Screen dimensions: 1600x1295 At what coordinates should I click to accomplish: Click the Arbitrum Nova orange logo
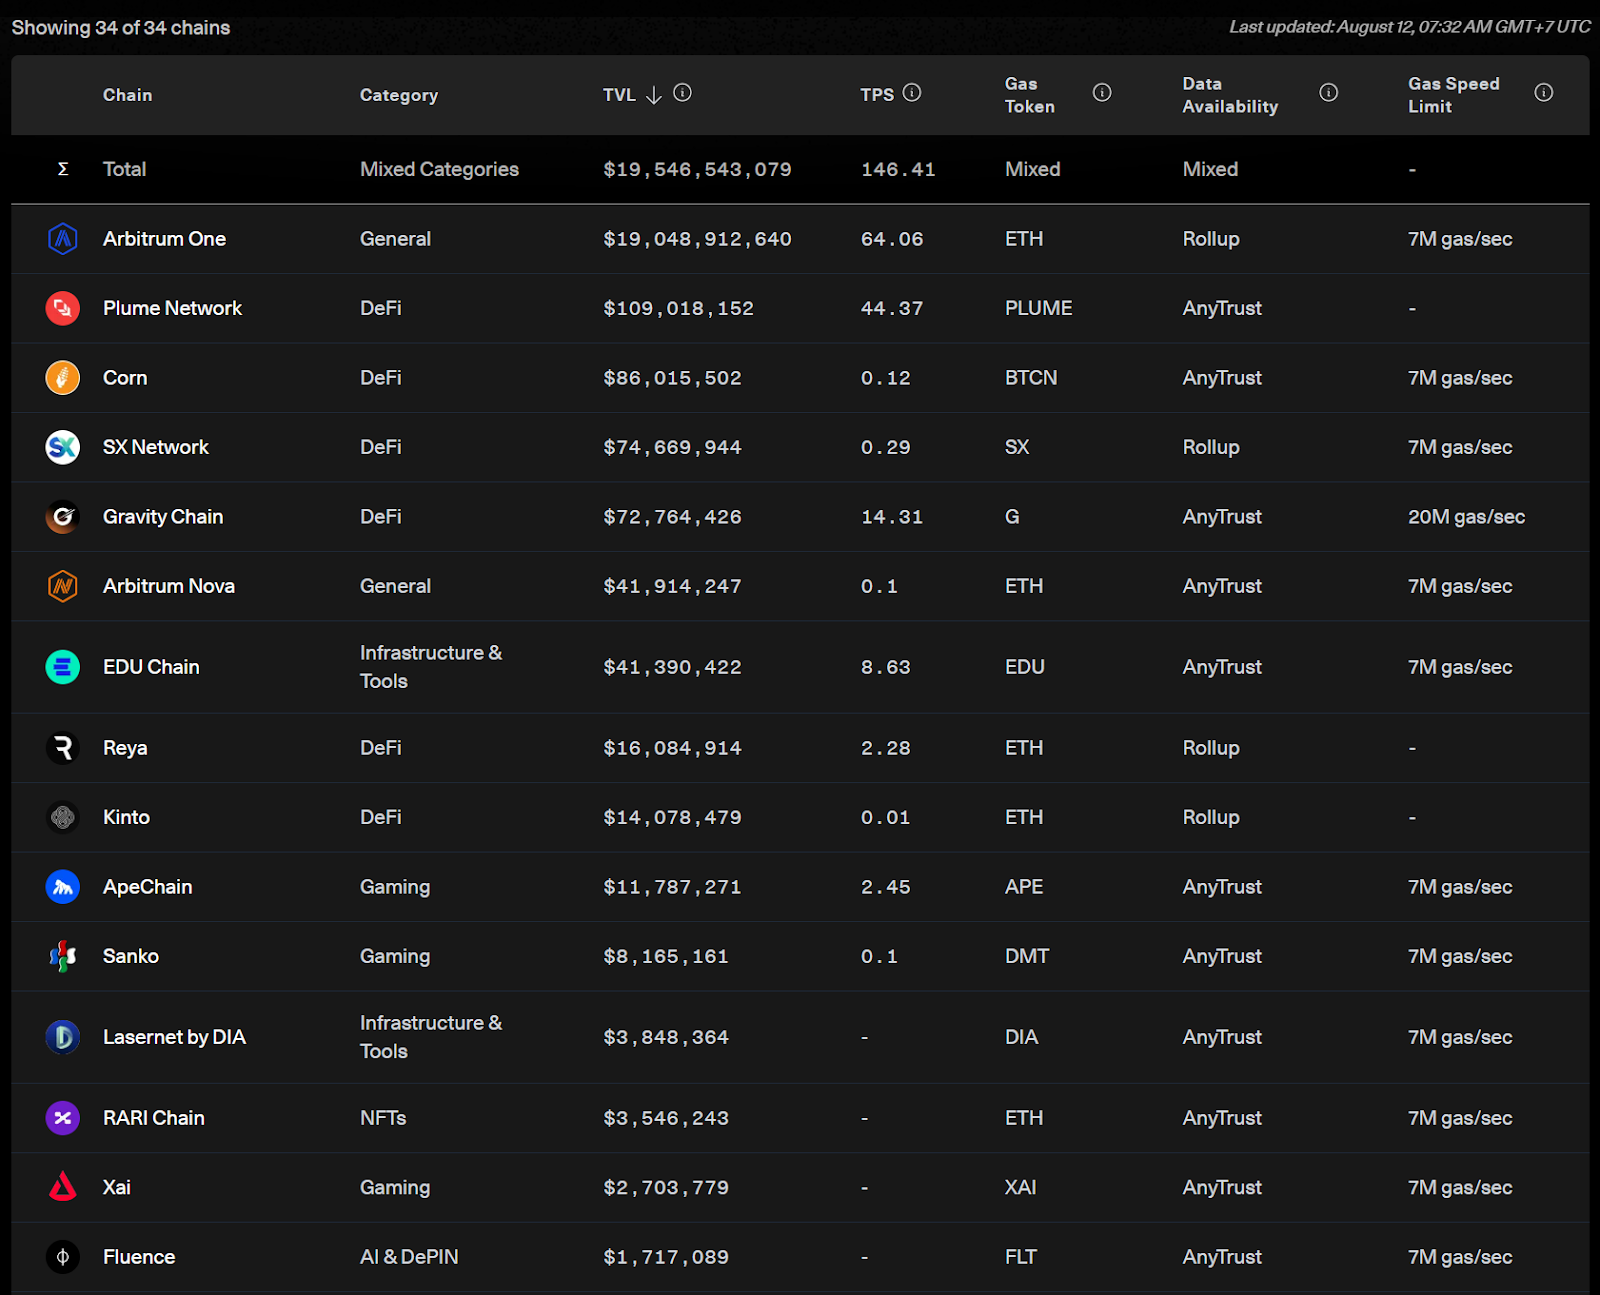pyautogui.click(x=63, y=586)
